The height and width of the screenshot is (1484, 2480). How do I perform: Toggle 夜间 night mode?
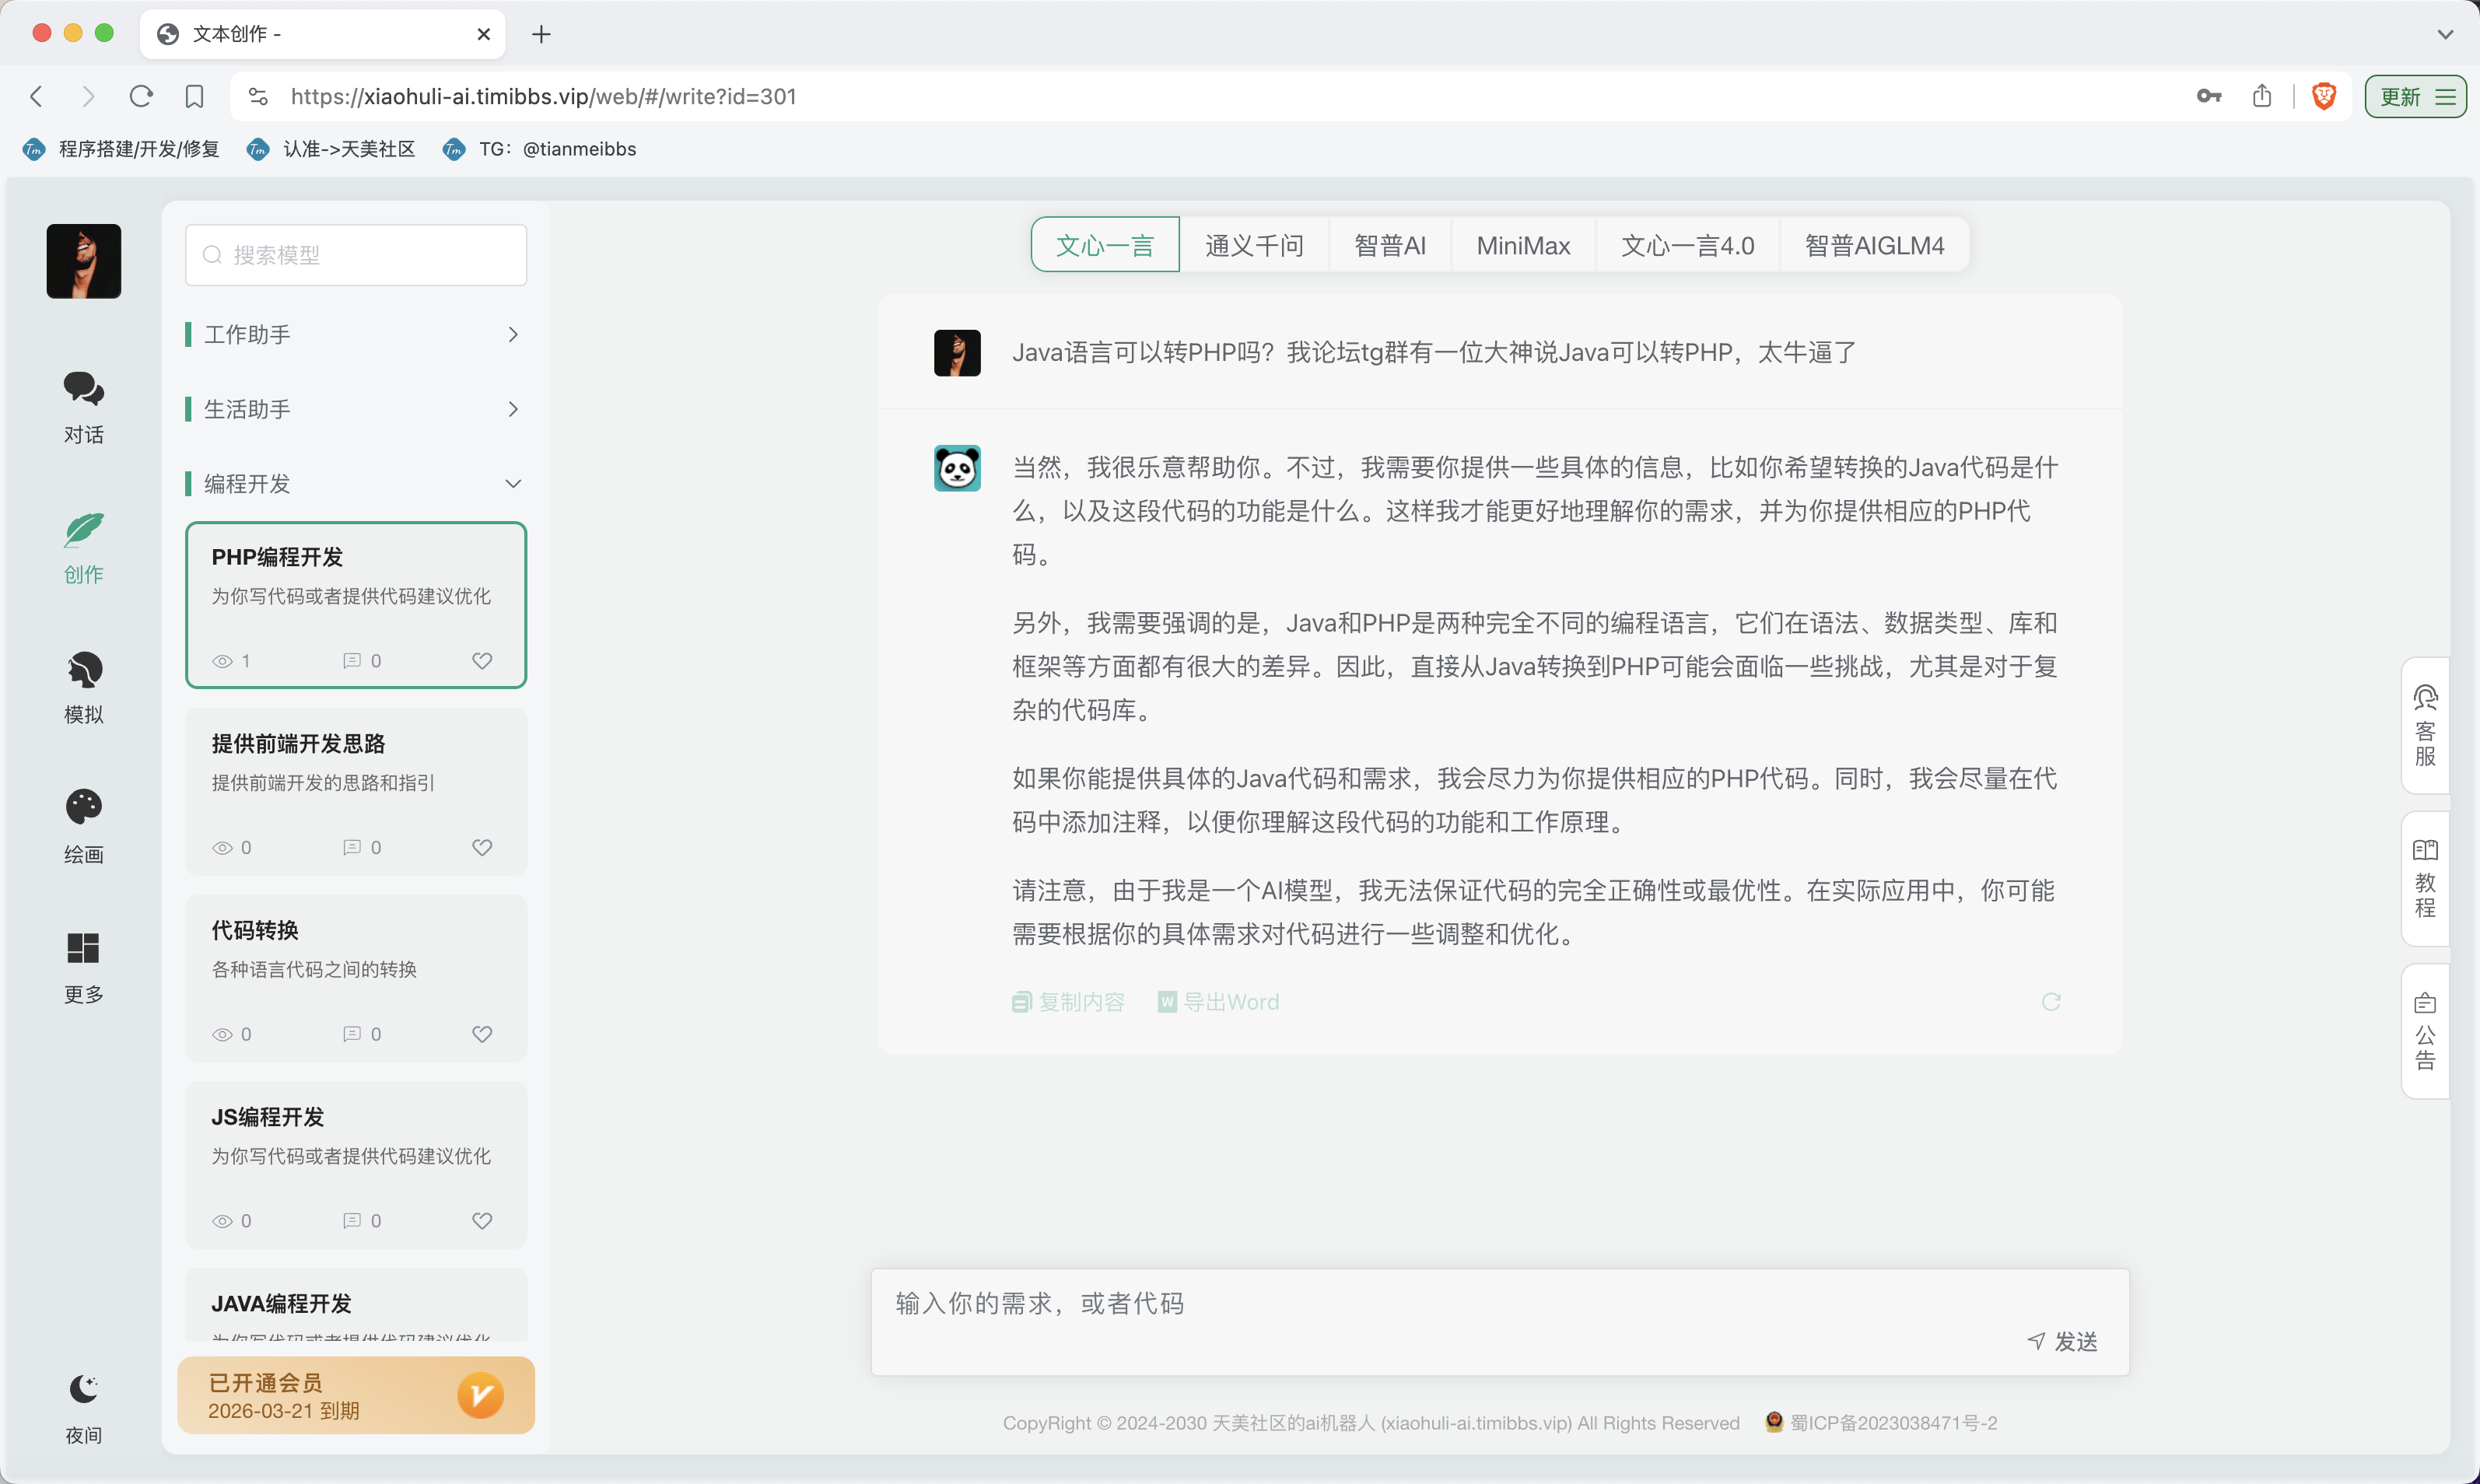(x=83, y=1409)
